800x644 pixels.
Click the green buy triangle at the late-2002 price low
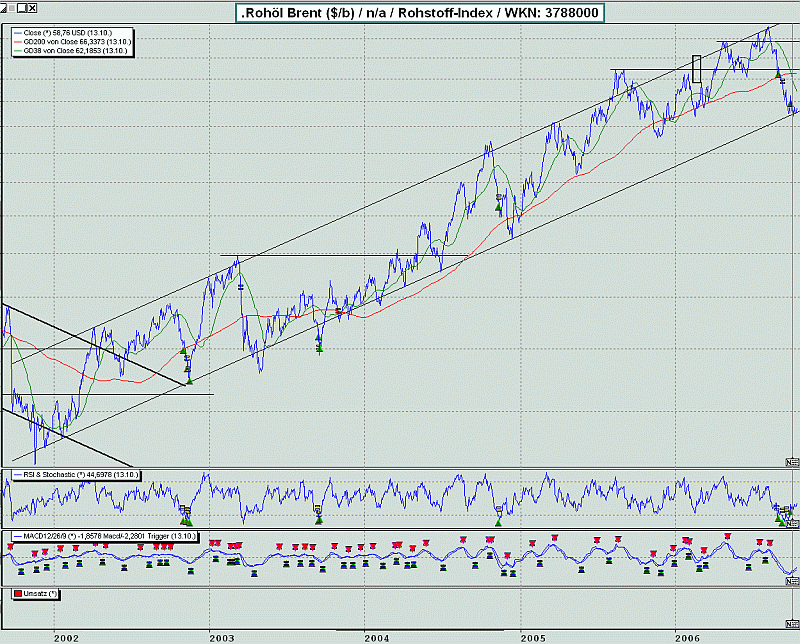[189, 381]
